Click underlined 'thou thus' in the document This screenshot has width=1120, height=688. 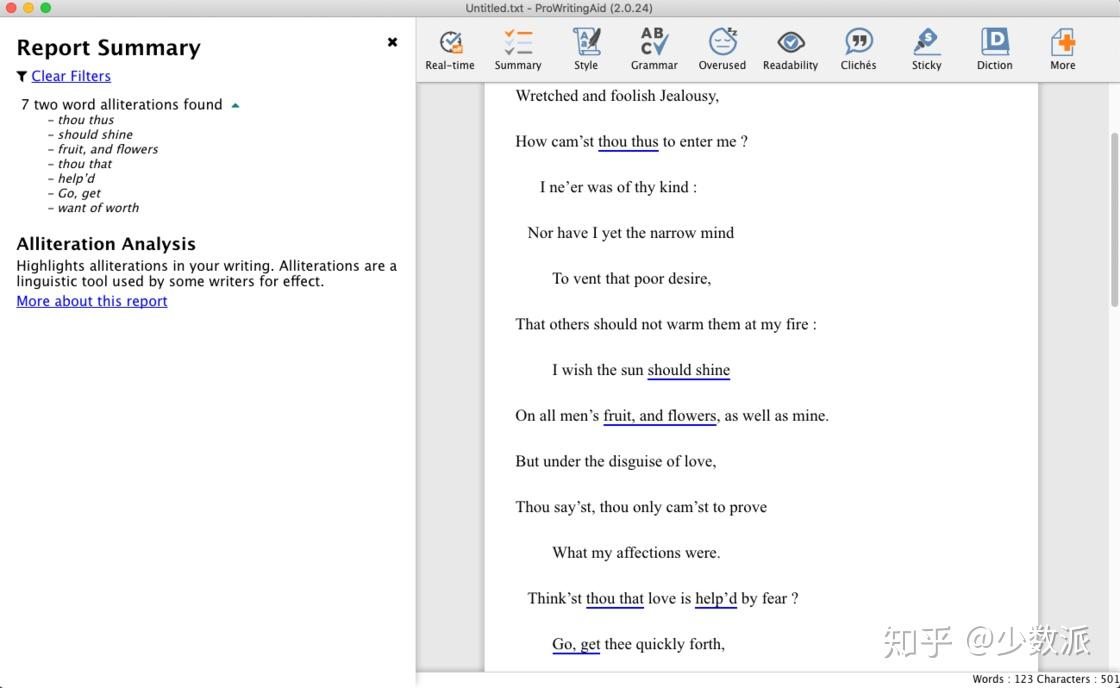[628, 141]
